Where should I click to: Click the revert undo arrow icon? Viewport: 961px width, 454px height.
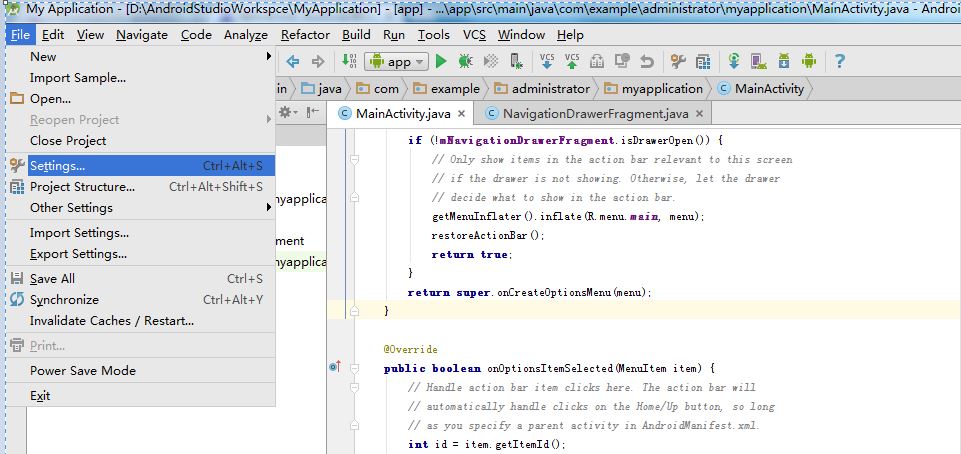click(647, 61)
